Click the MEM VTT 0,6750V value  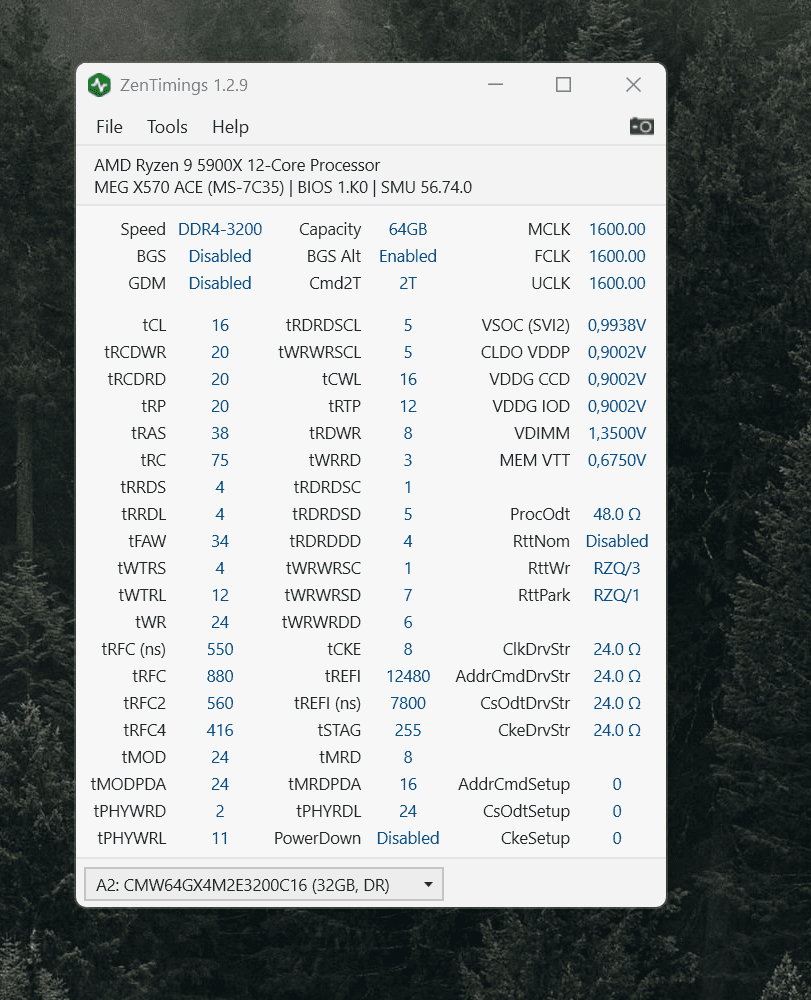[617, 460]
